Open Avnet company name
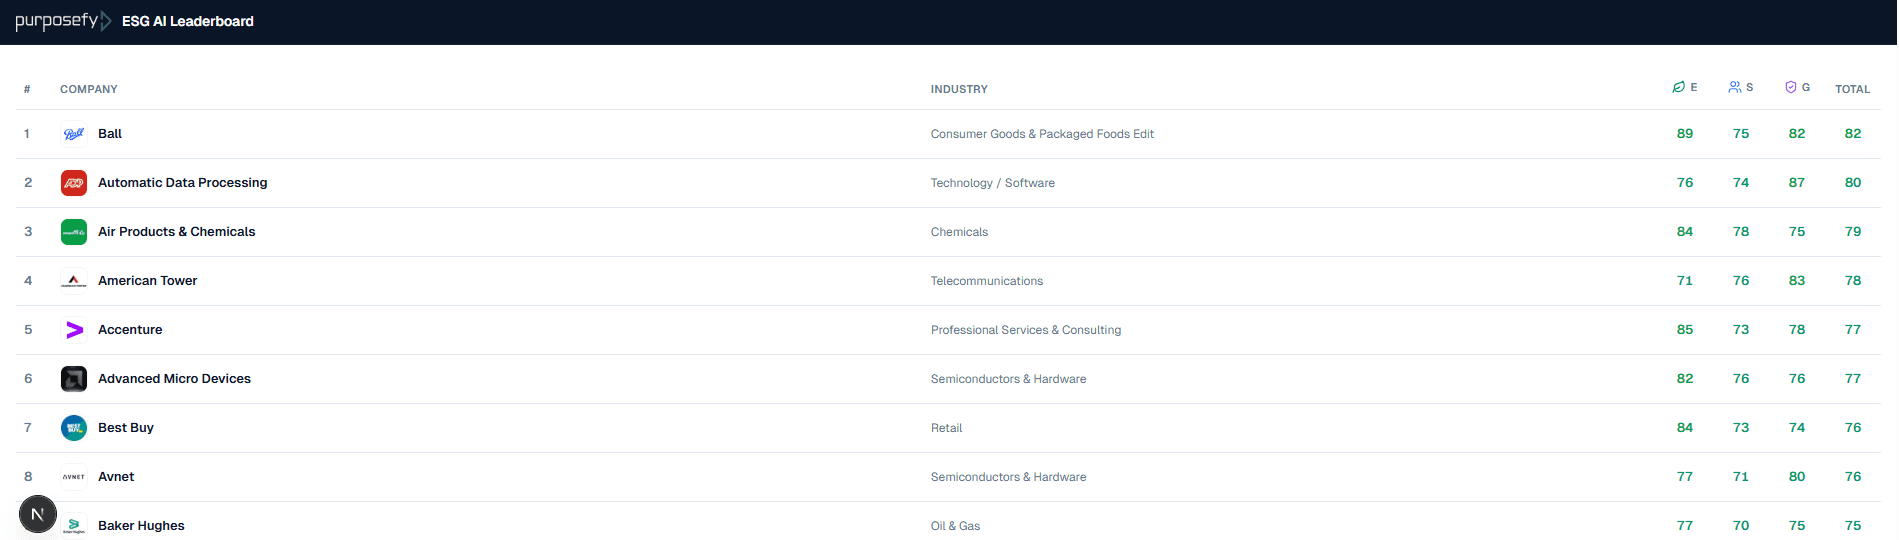Screen dimensions: 1899x540 tap(116, 477)
